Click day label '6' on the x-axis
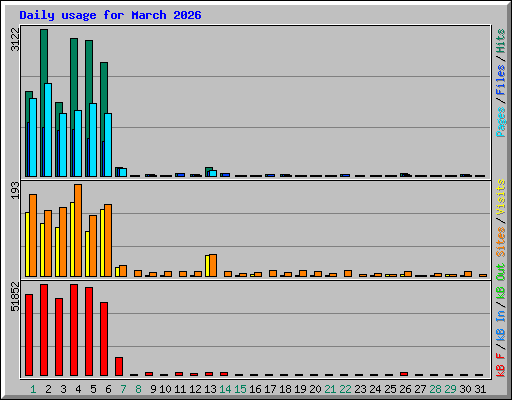The image size is (512, 400). click(x=108, y=389)
